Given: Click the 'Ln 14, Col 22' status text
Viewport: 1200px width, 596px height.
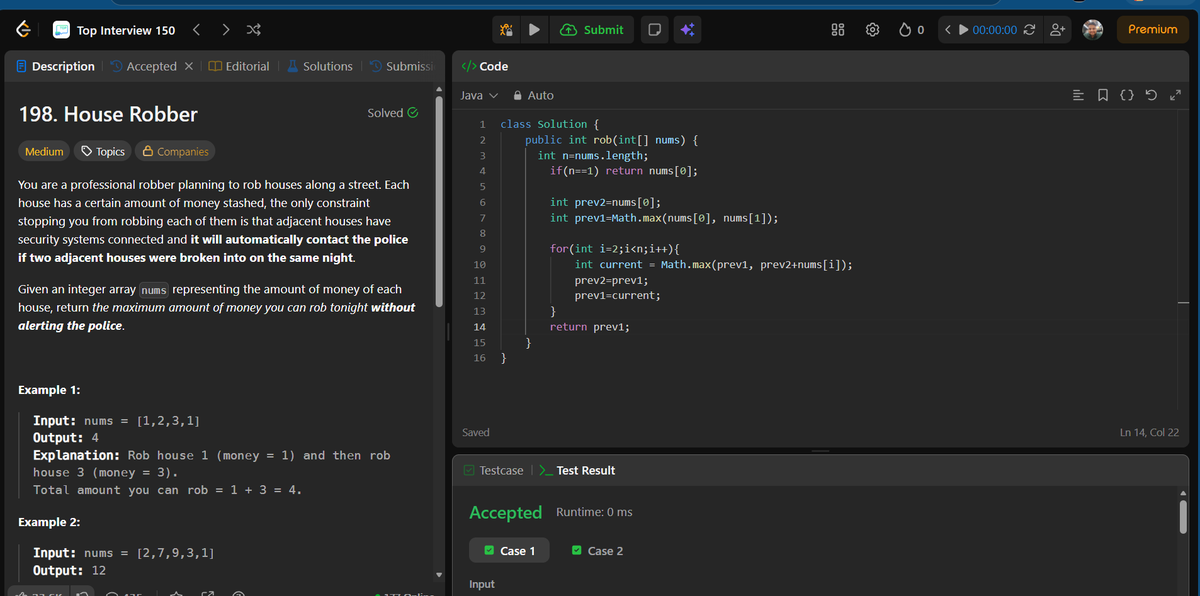Looking at the screenshot, I should click(1149, 432).
